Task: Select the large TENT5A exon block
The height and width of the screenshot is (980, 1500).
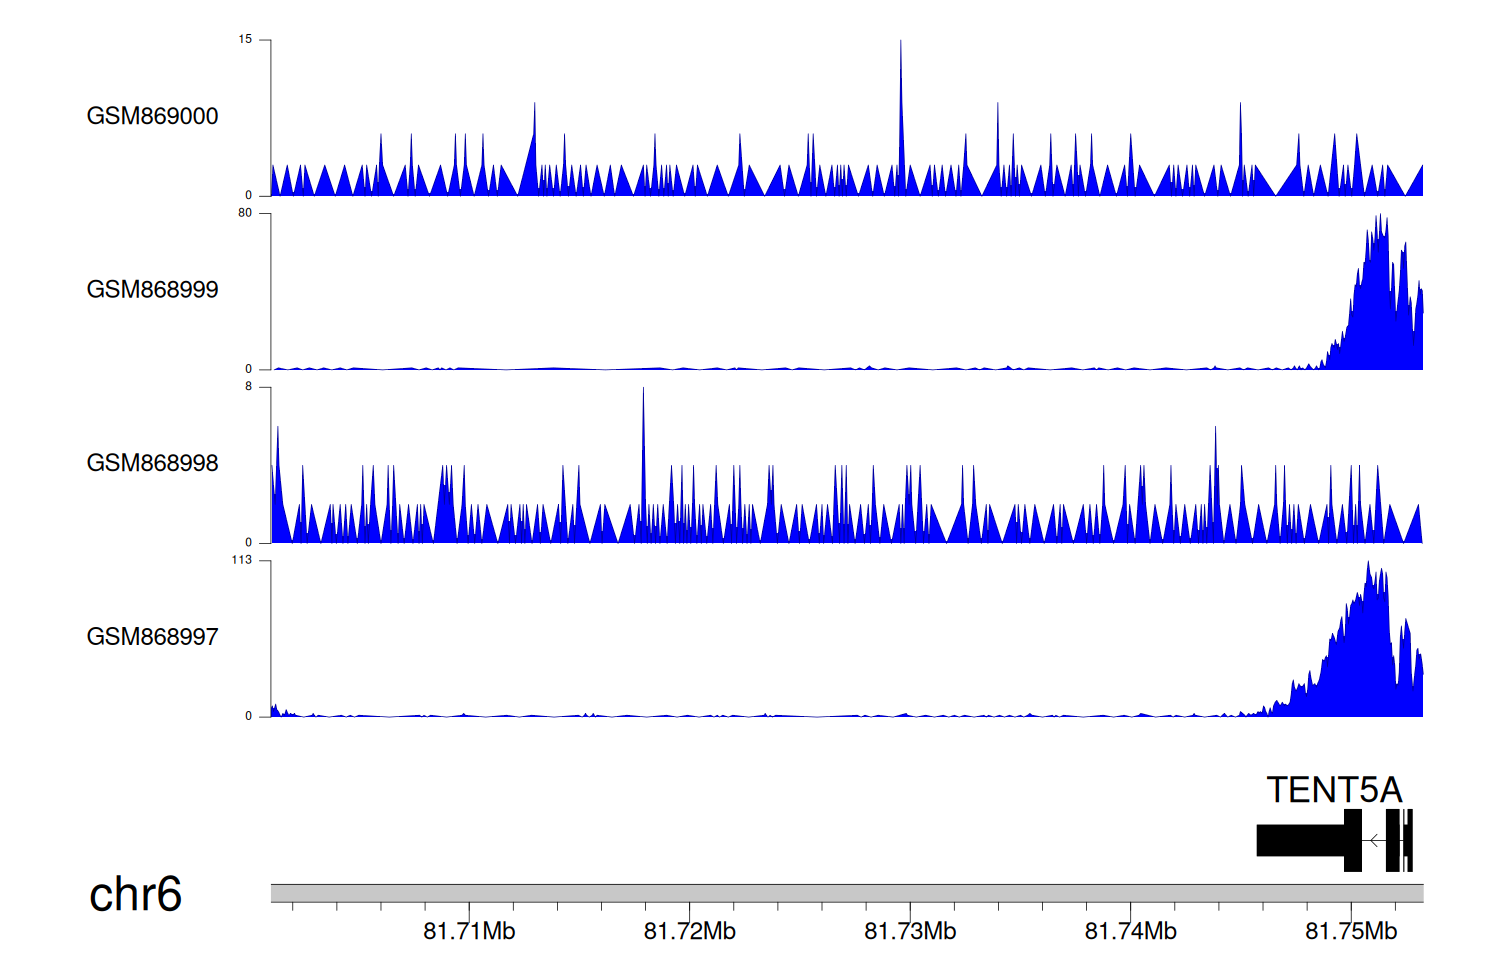Action: tap(1300, 841)
